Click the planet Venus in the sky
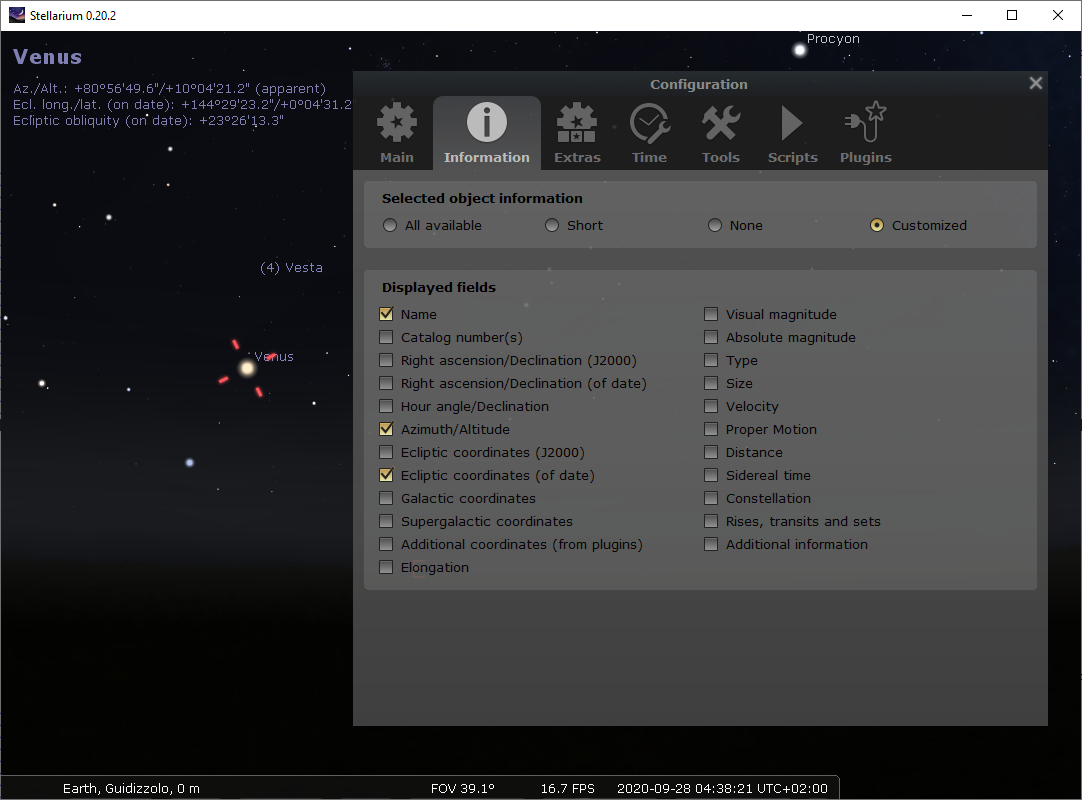The width and height of the screenshot is (1082, 800). (x=247, y=369)
